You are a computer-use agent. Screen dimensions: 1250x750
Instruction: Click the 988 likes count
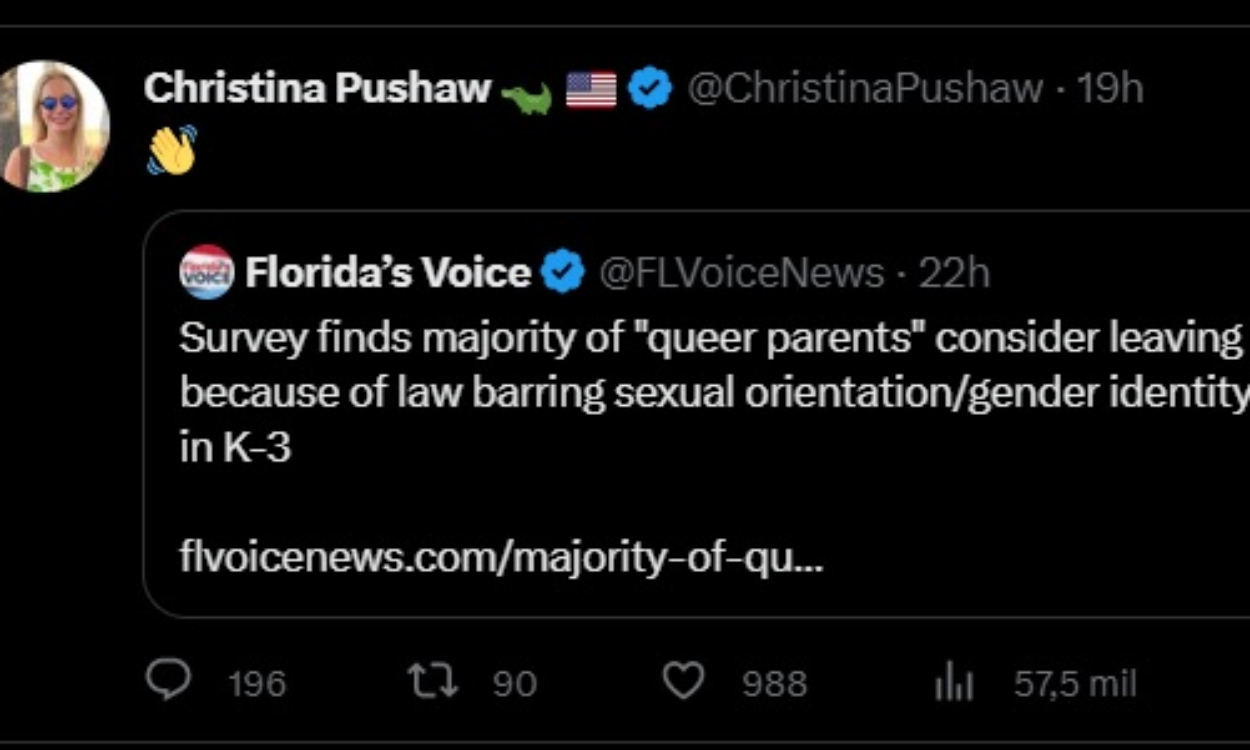click(x=774, y=685)
